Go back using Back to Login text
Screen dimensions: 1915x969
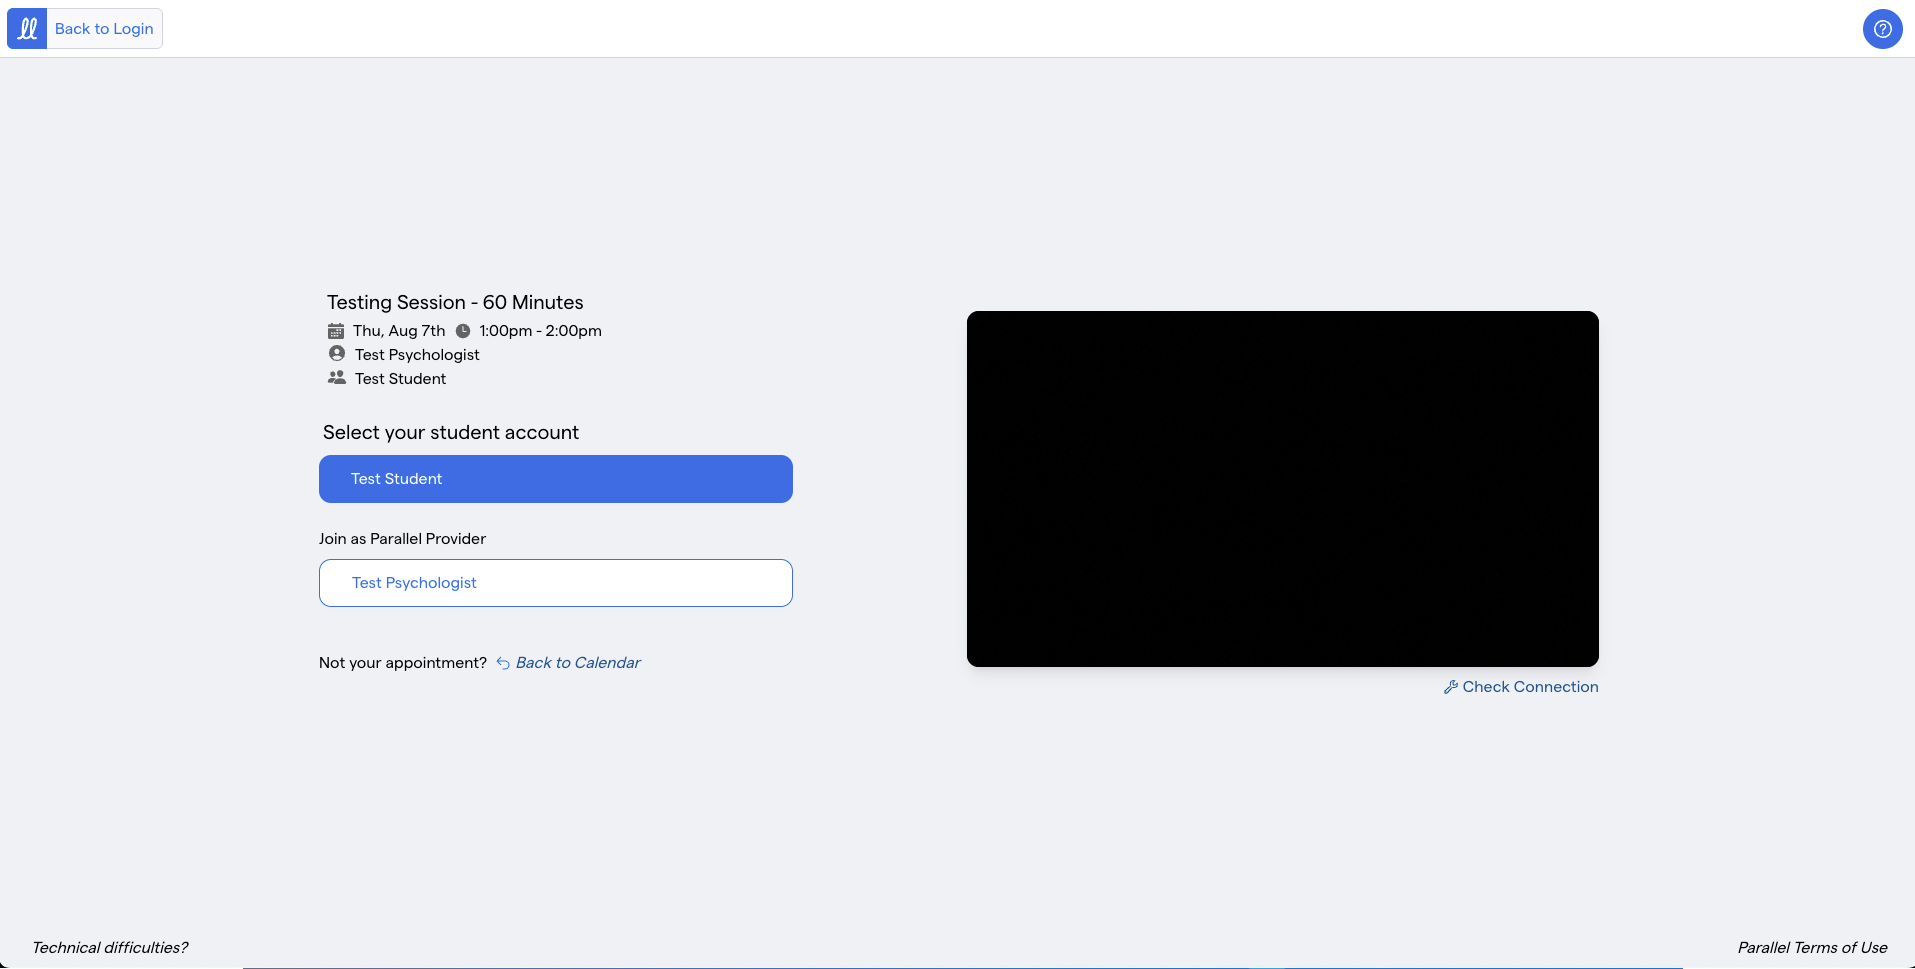104,29
